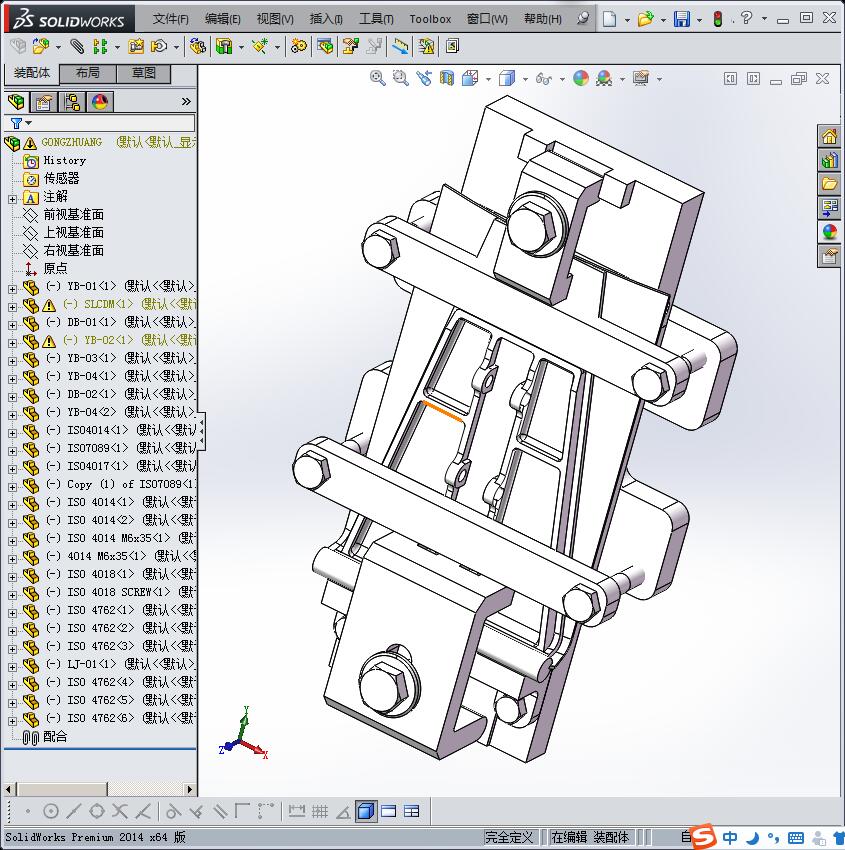Image resolution: width=845 pixels, height=850 pixels.
Task: Expand the History folder in the tree
Action: tap(60, 160)
